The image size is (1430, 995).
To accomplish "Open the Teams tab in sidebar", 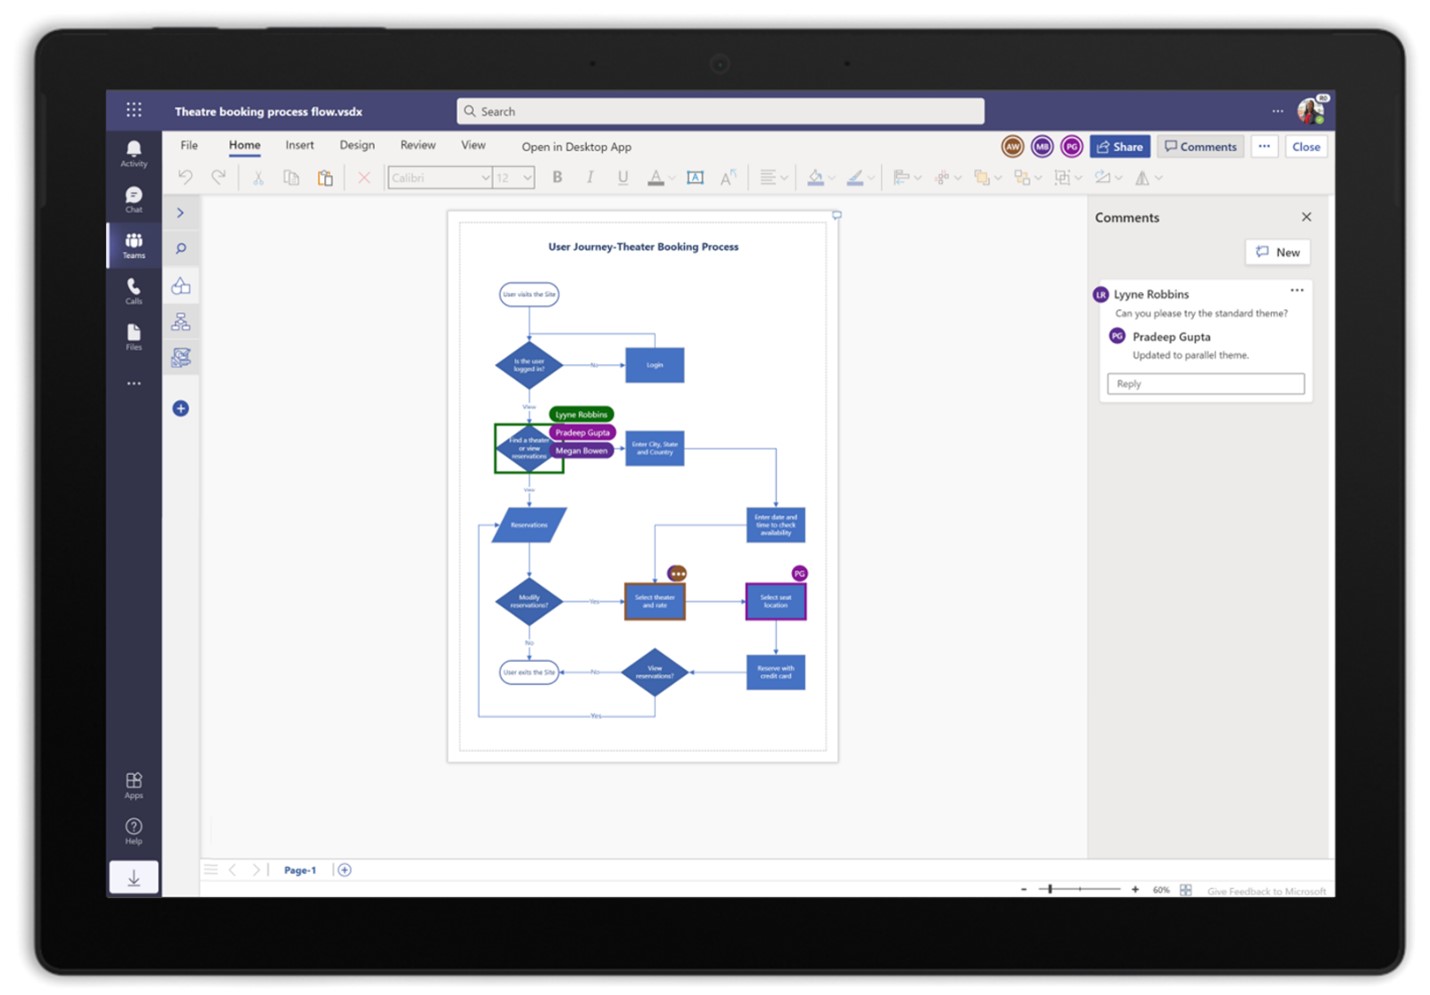I will coord(133,245).
